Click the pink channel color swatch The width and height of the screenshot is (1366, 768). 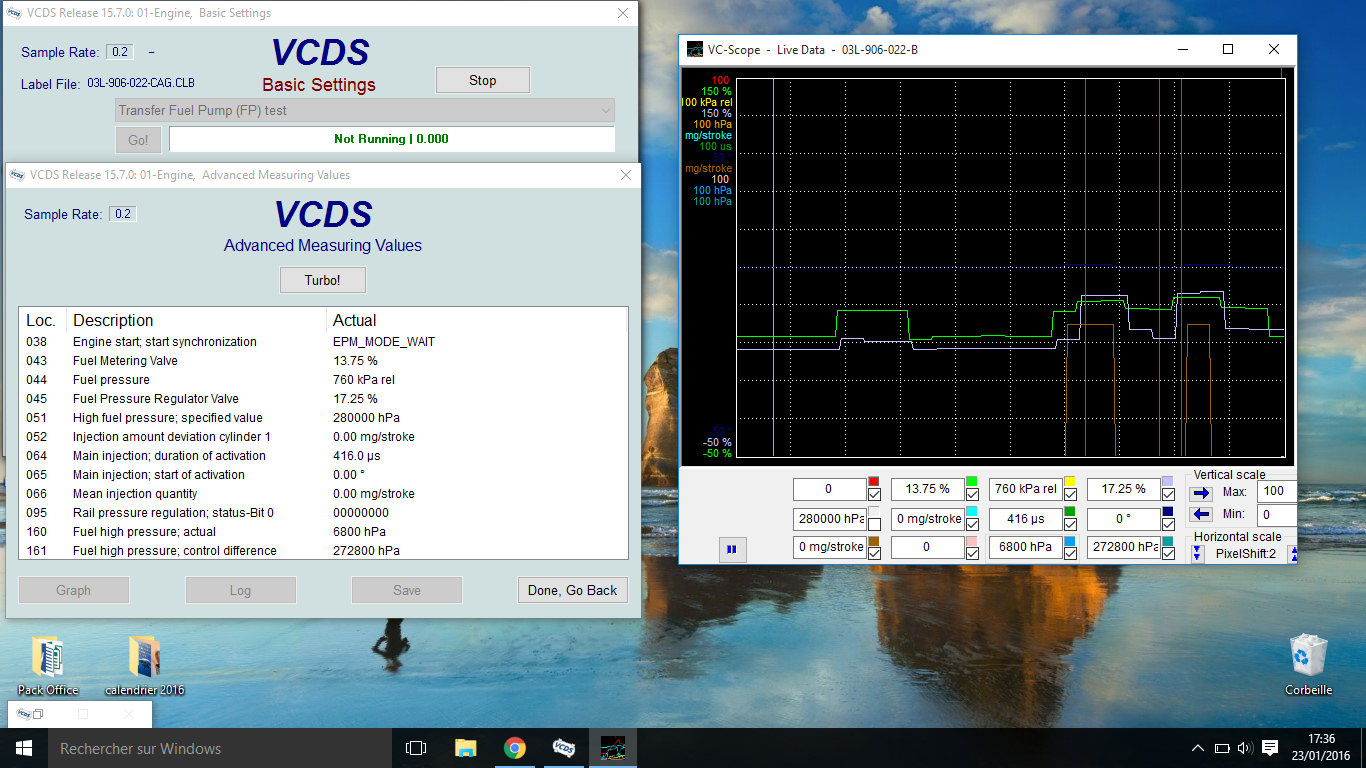pos(972,541)
